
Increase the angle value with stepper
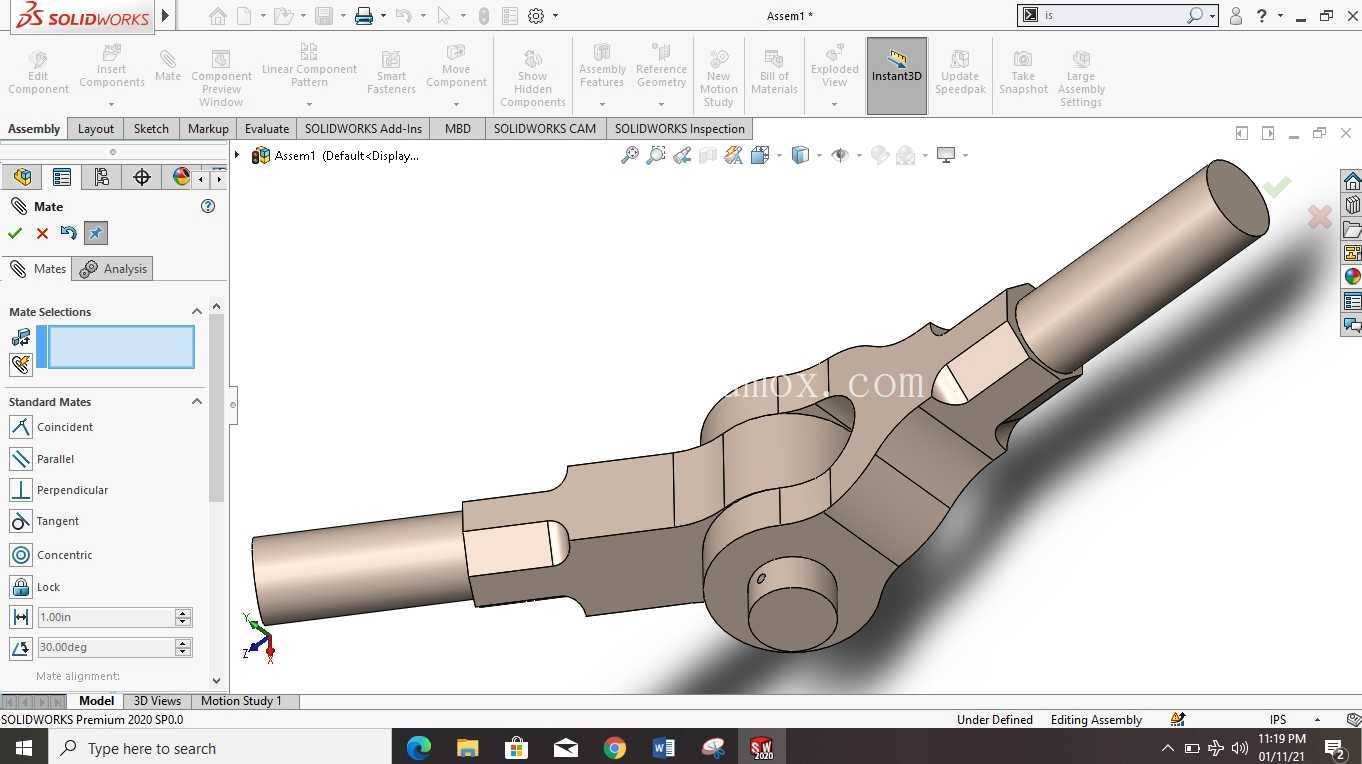183,643
